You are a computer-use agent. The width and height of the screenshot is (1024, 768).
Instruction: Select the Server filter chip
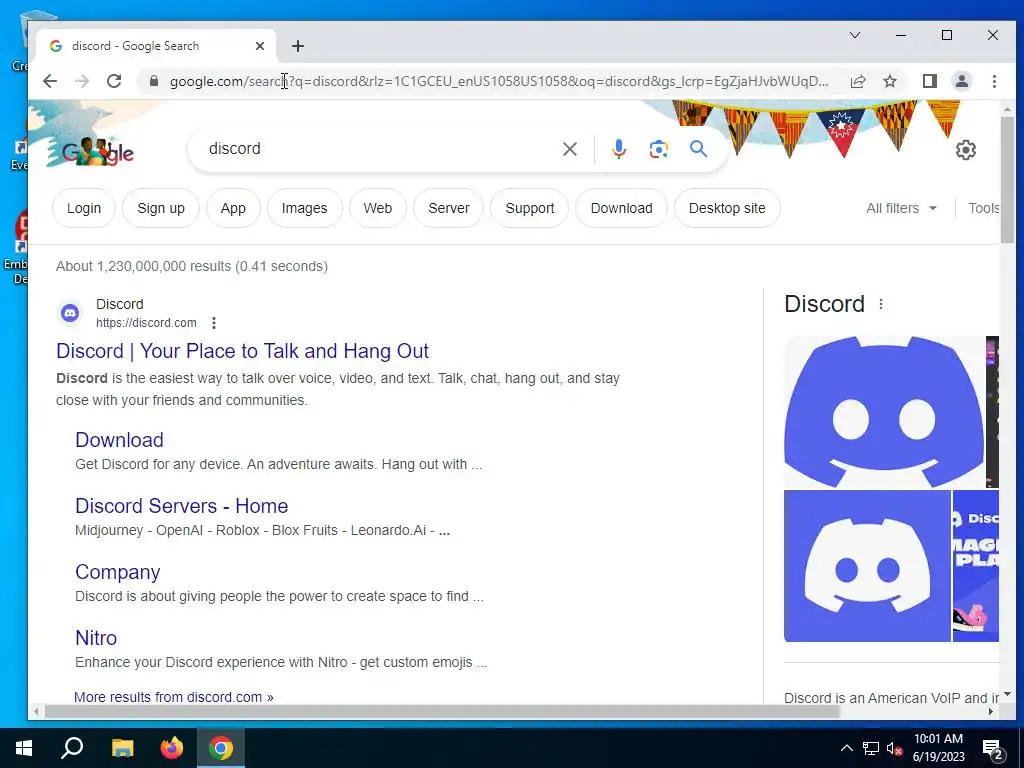pyautogui.click(x=449, y=208)
